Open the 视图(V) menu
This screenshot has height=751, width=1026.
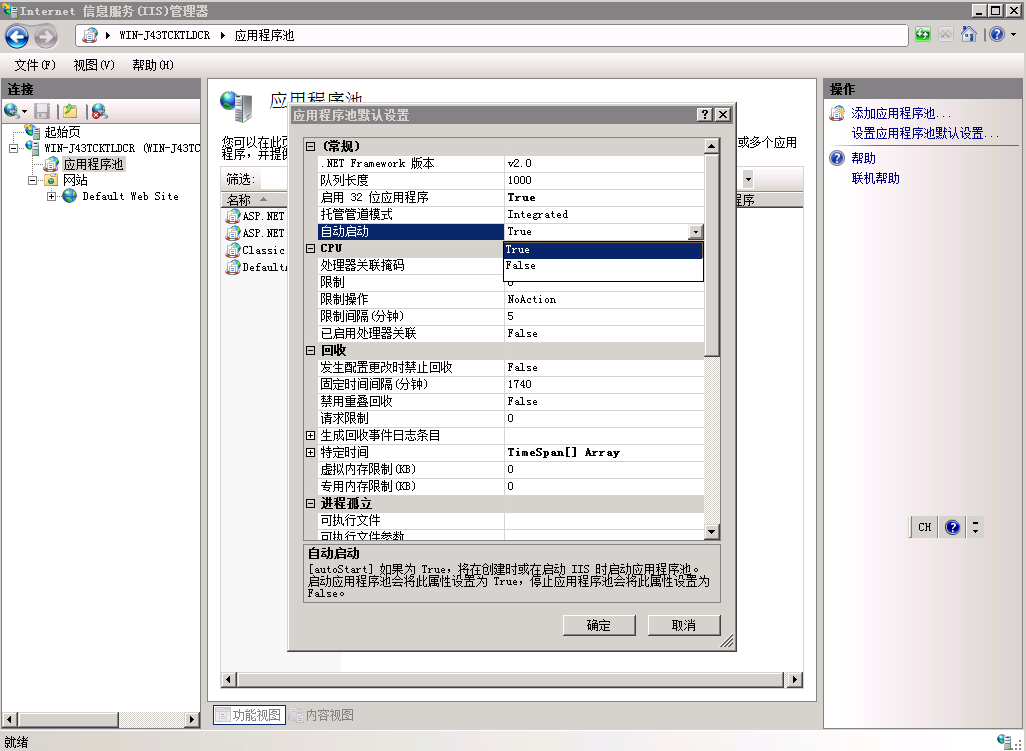tap(94, 65)
